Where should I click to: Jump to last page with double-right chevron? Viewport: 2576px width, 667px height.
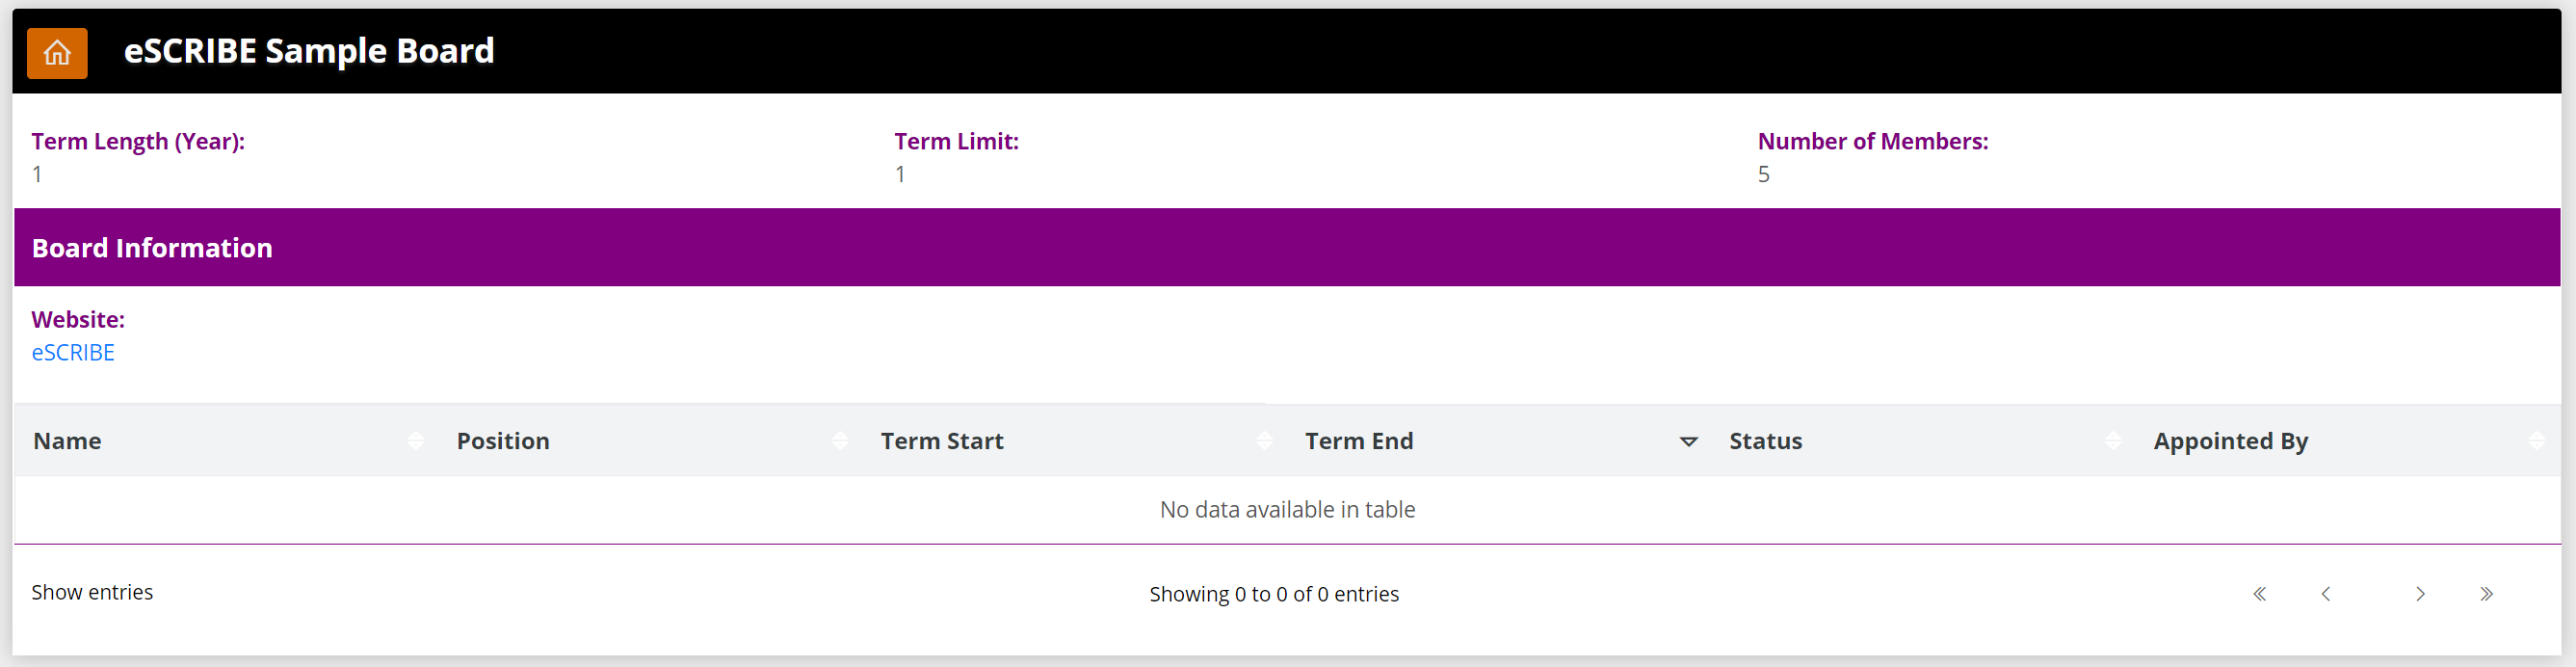pos(2486,594)
